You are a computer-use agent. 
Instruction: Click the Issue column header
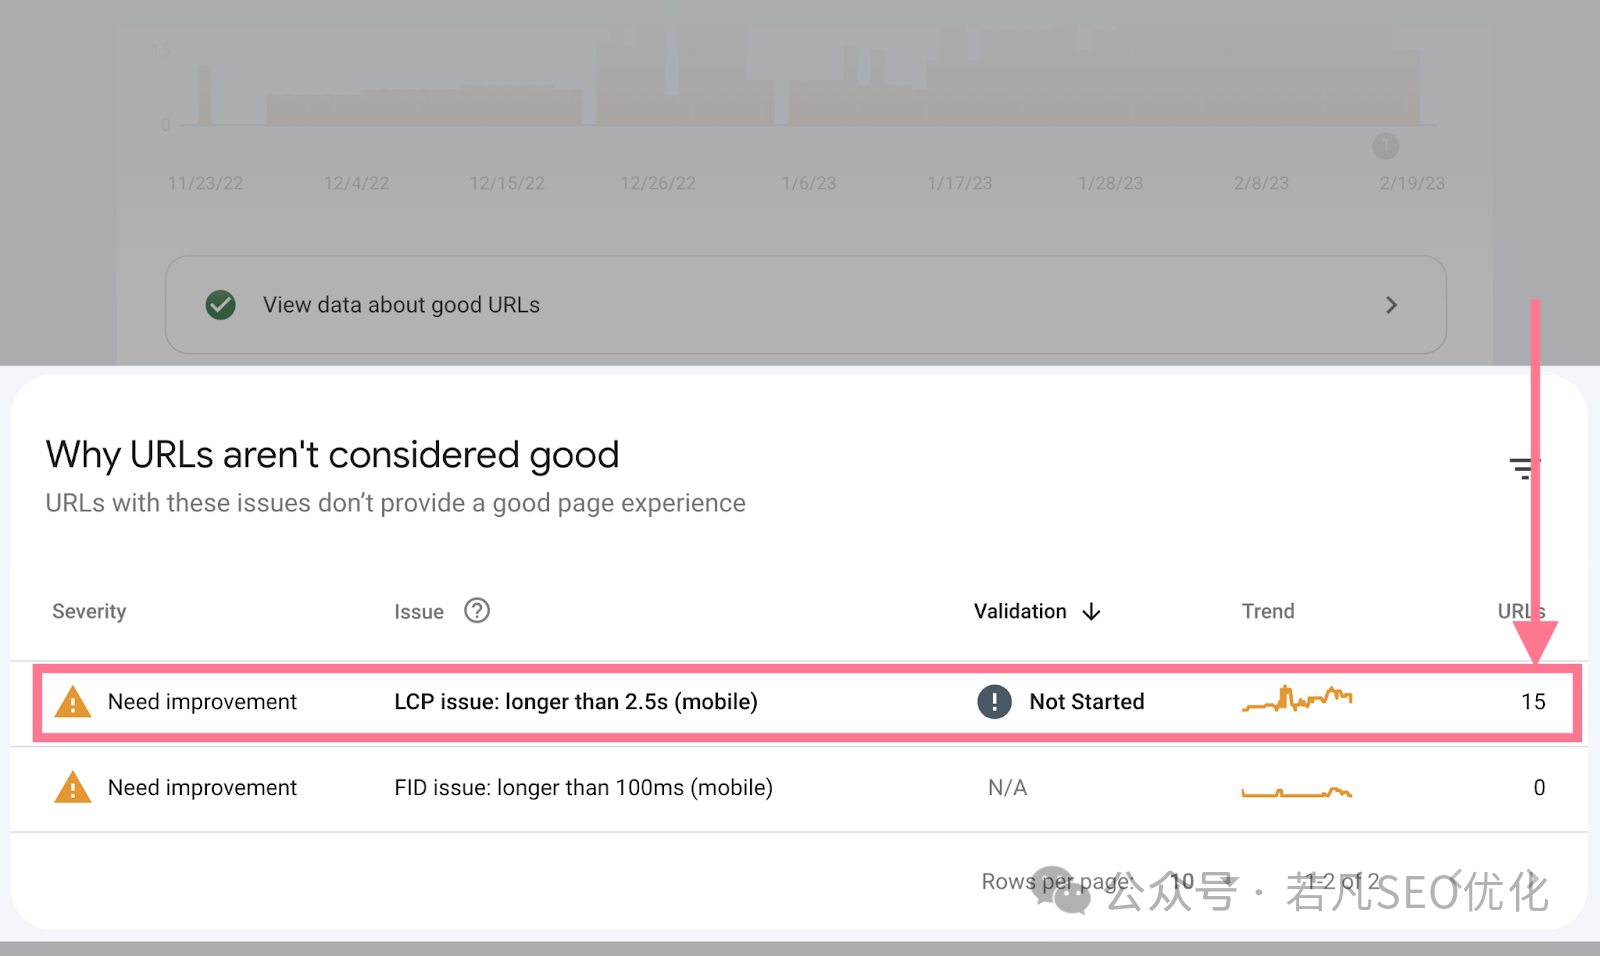419,612
